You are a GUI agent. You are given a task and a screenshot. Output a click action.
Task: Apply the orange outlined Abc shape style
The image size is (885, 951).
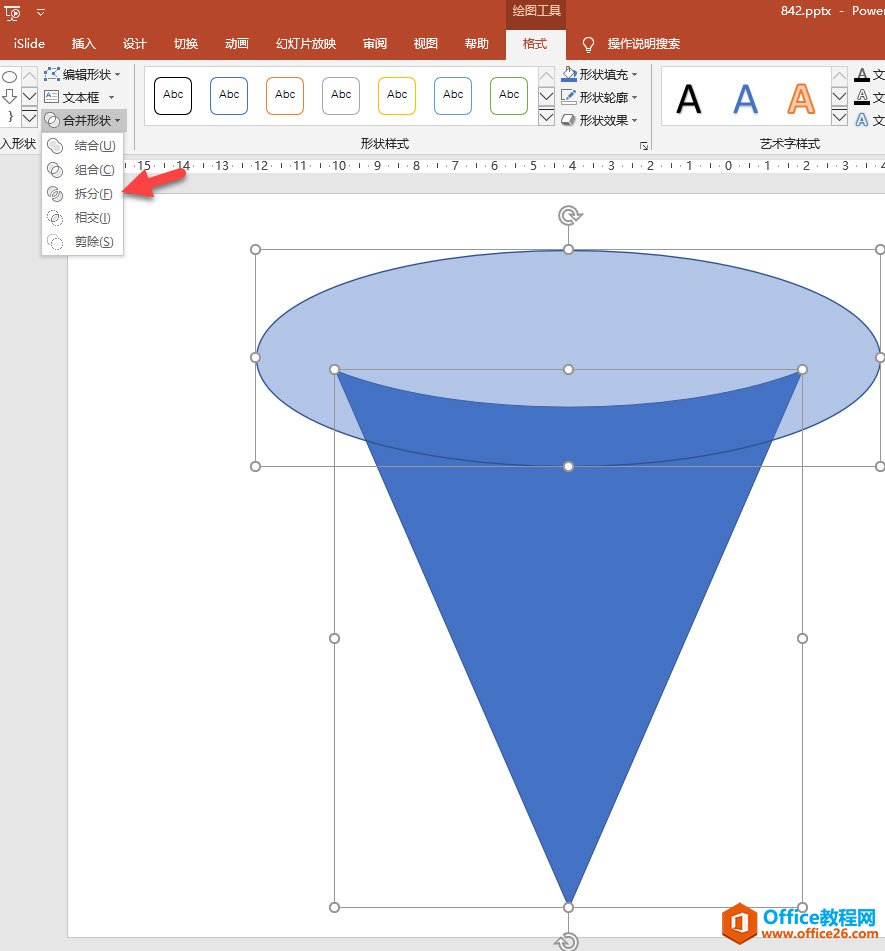coord(285,95)
